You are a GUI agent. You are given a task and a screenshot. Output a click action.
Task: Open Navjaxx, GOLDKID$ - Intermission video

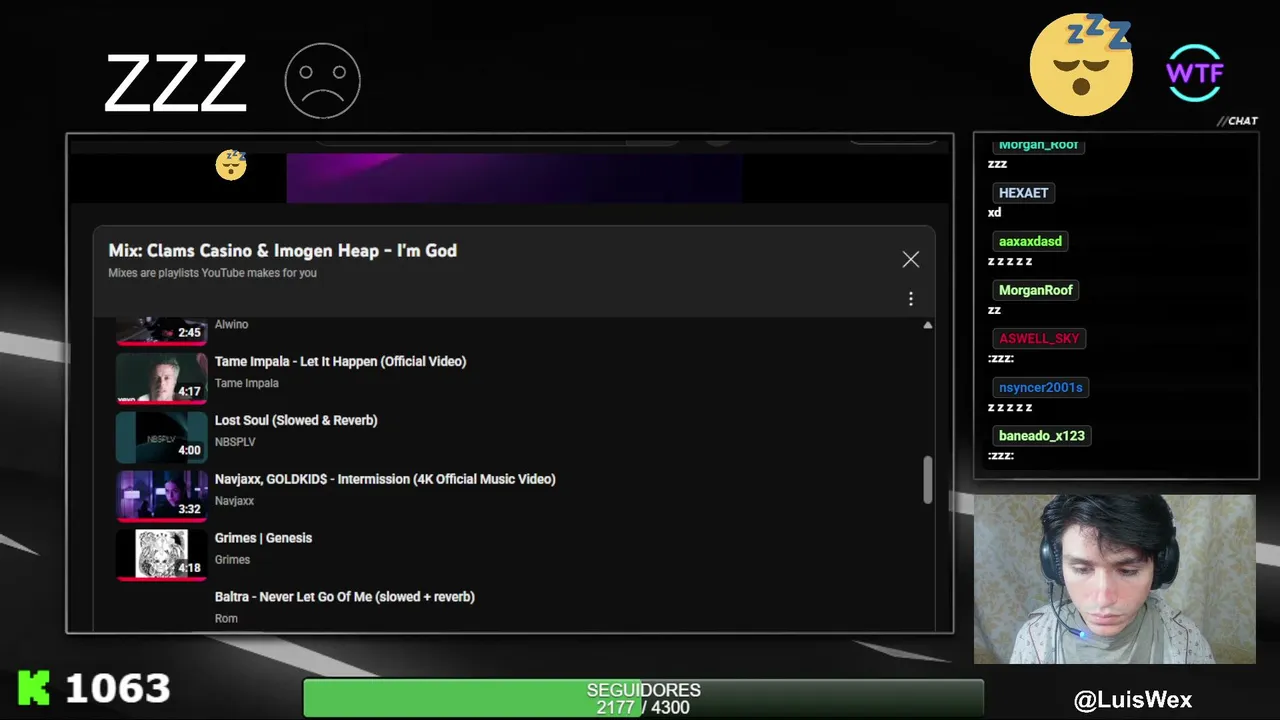tap(385, 479)
